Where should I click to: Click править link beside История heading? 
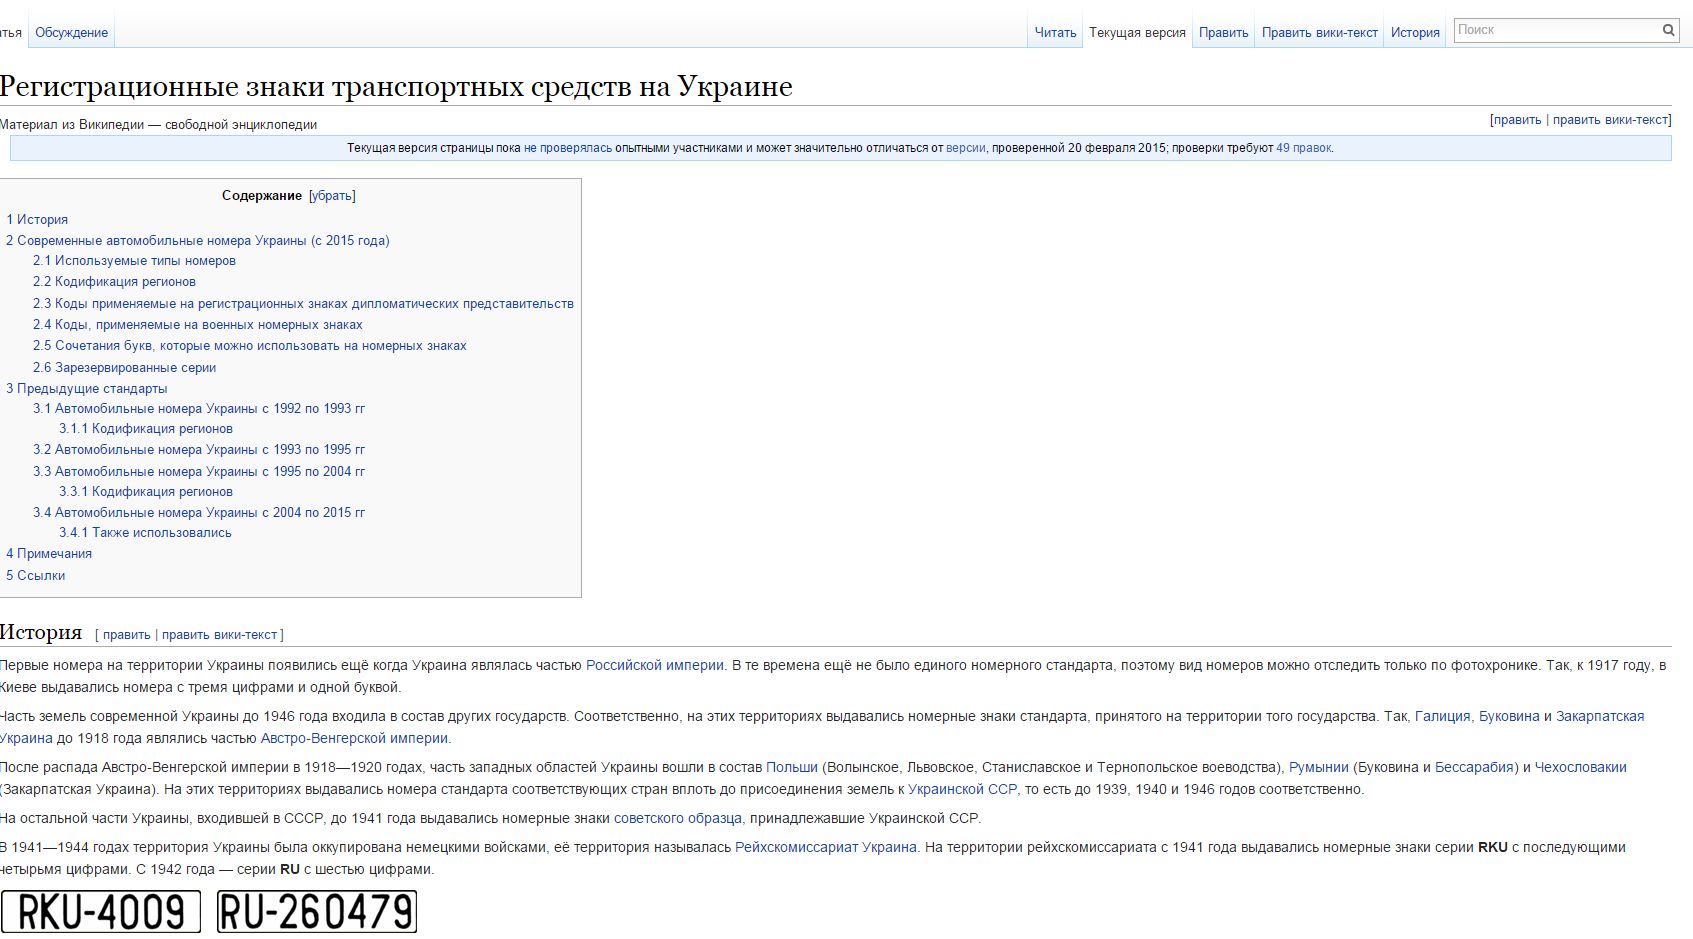pyautogui.click(x=126, y=635)
